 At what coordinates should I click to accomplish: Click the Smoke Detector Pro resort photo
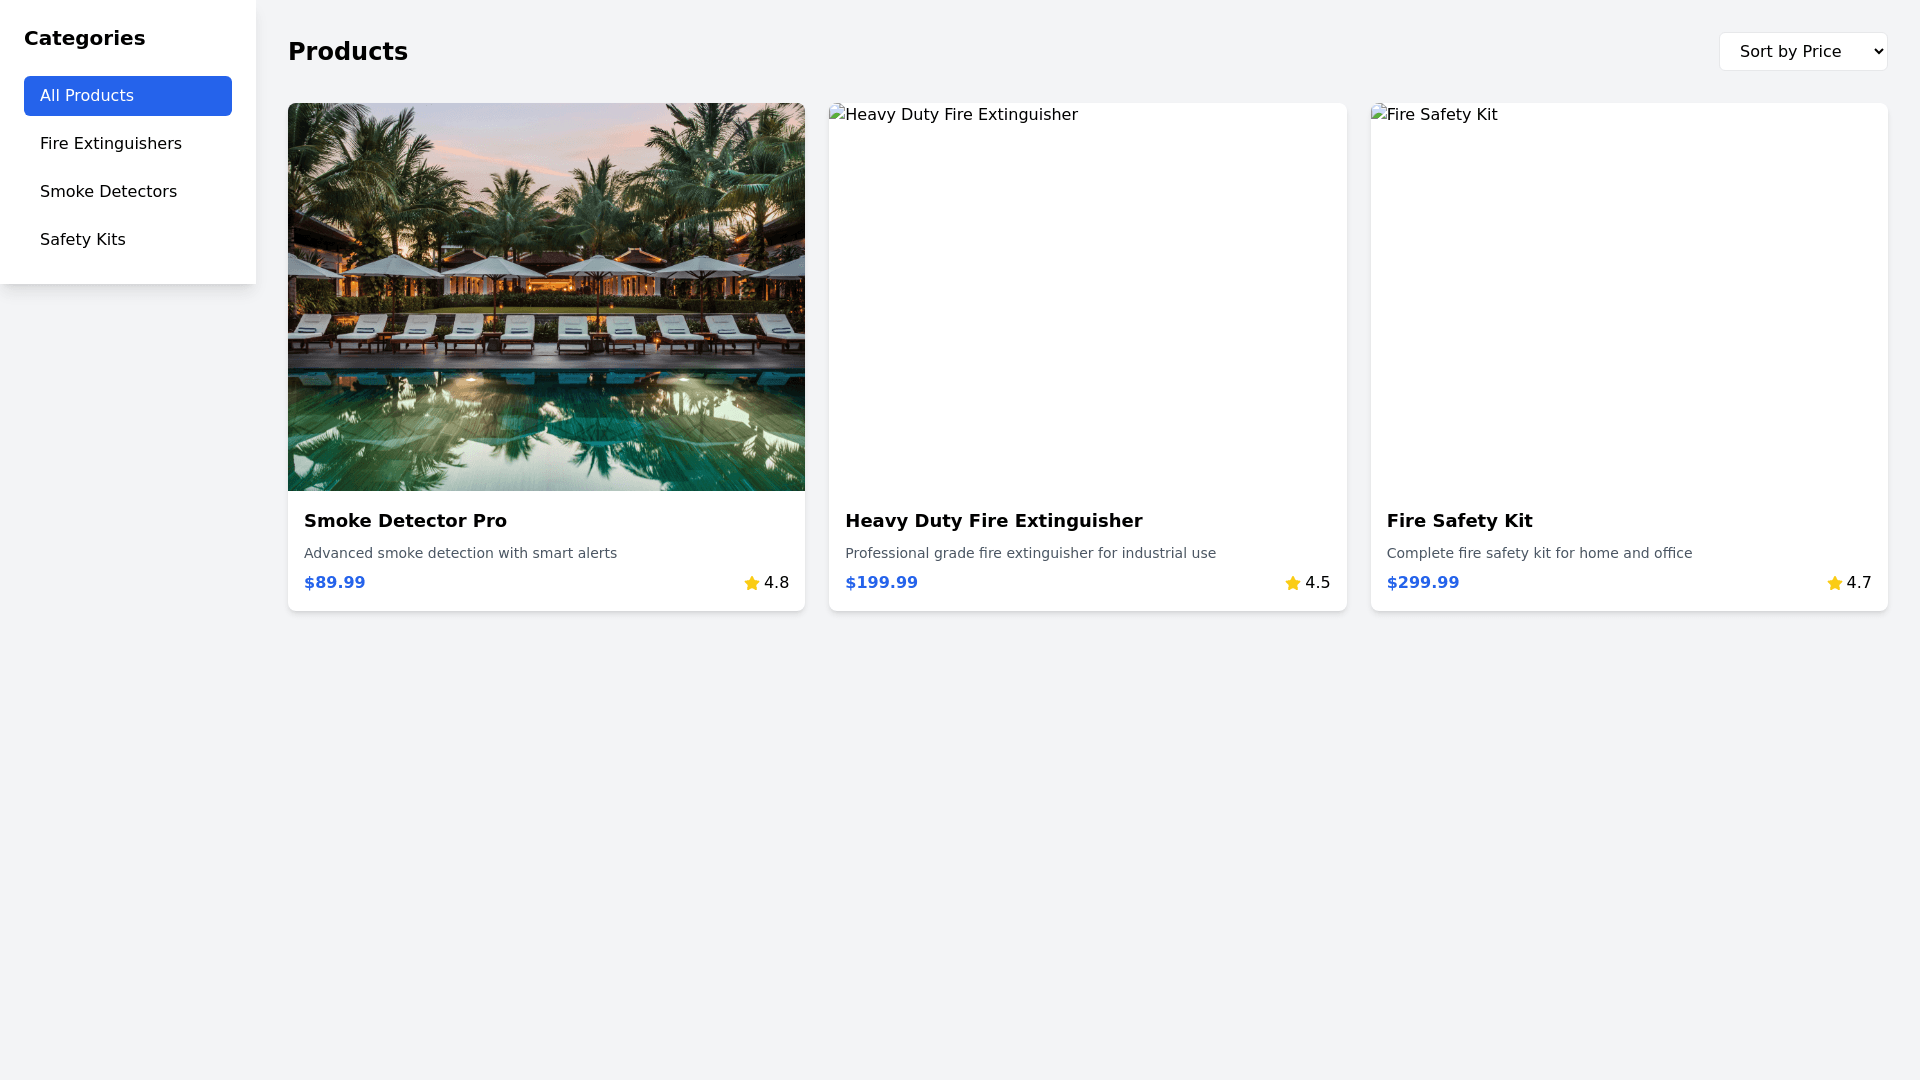point(546,297)
